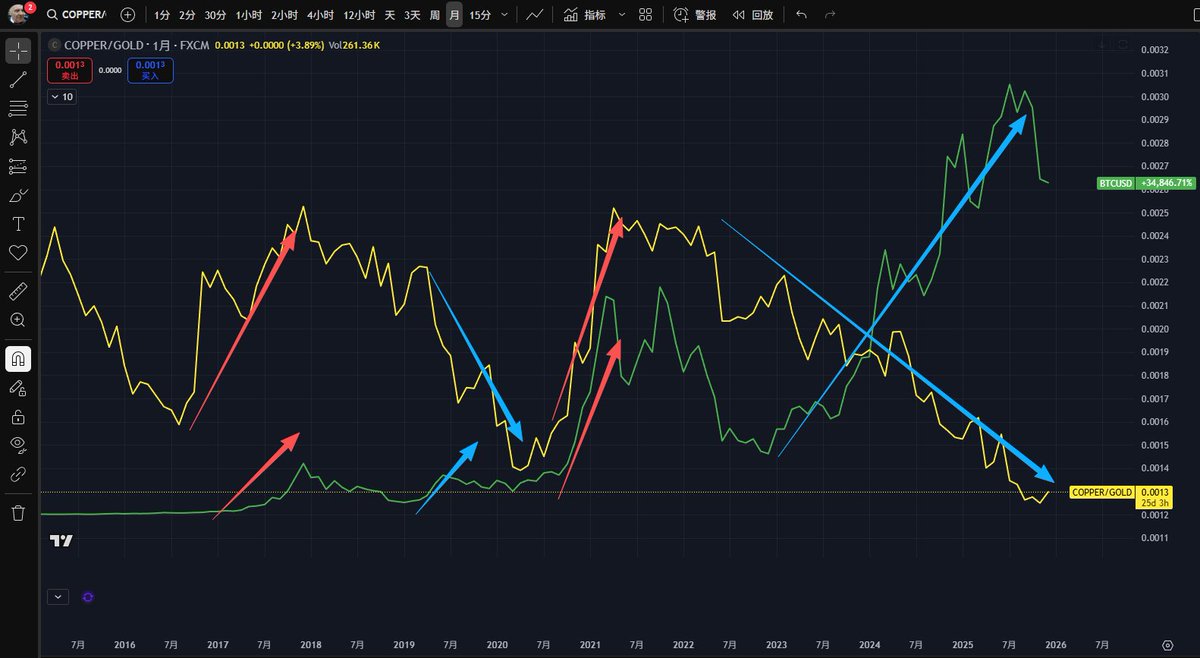
Task: Click the trash remove drawings icon
Action: pyautogui.click(x=18, y=513)
